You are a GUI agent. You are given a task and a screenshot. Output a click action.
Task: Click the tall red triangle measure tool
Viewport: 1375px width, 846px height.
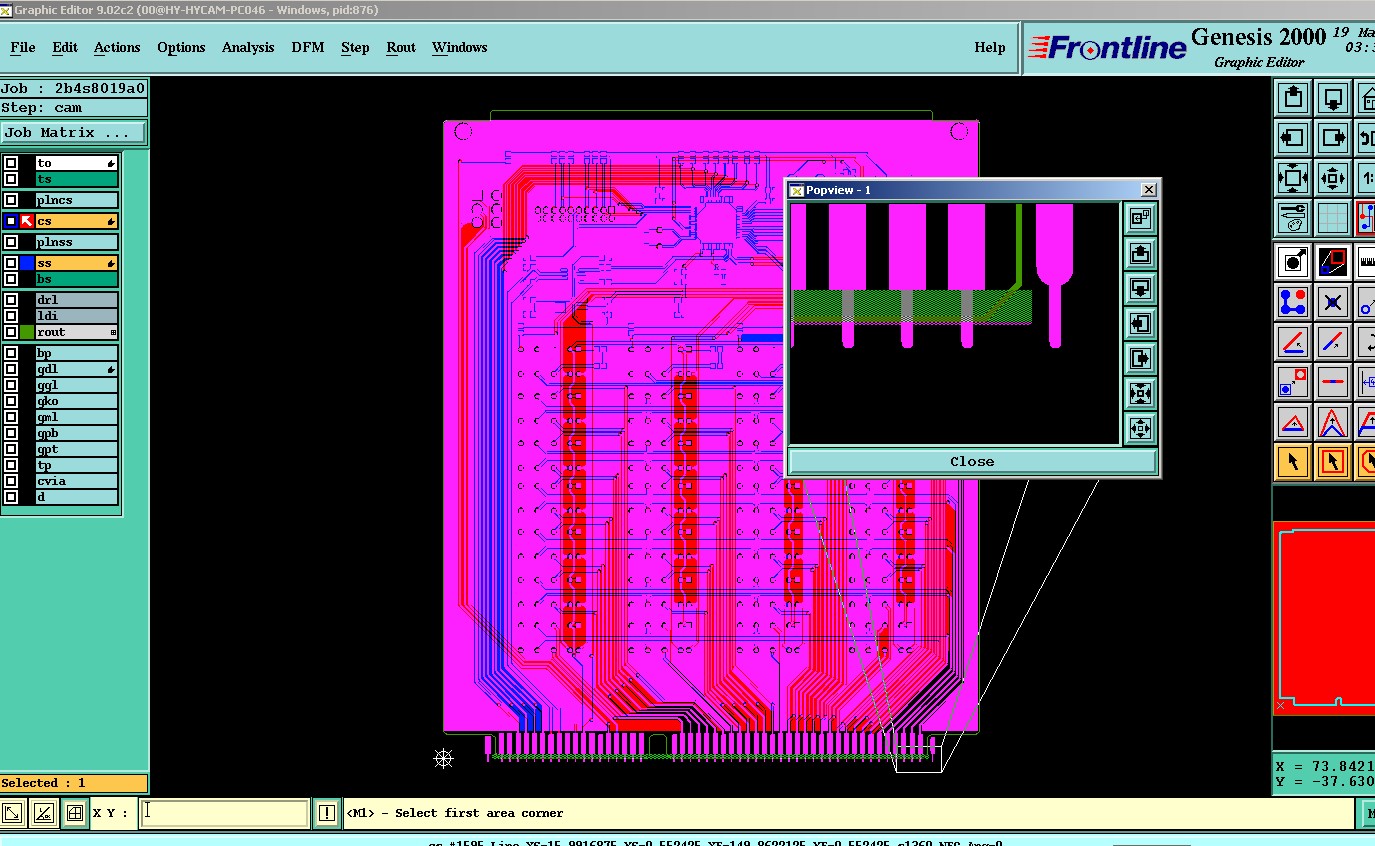(1333, 422)
